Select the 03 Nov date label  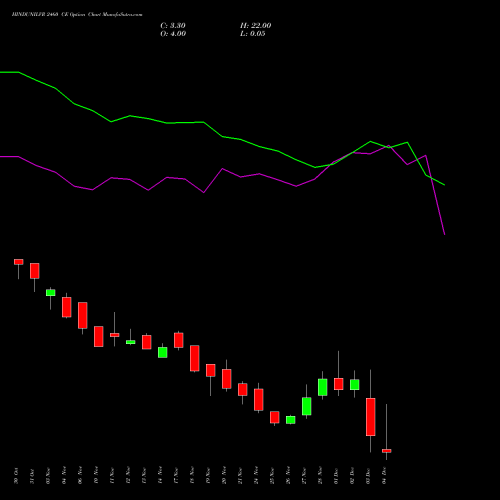[48, 476]
